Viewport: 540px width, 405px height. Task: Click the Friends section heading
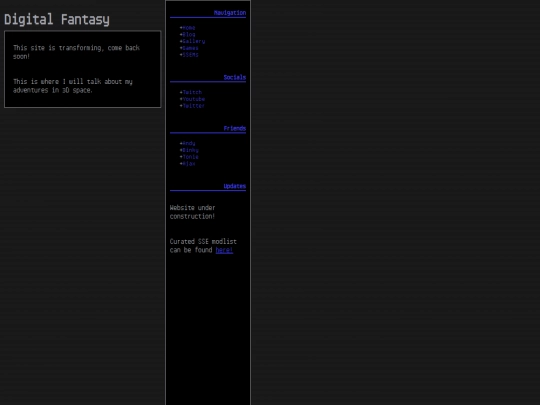pyautogui.click(x=235, y=128)
